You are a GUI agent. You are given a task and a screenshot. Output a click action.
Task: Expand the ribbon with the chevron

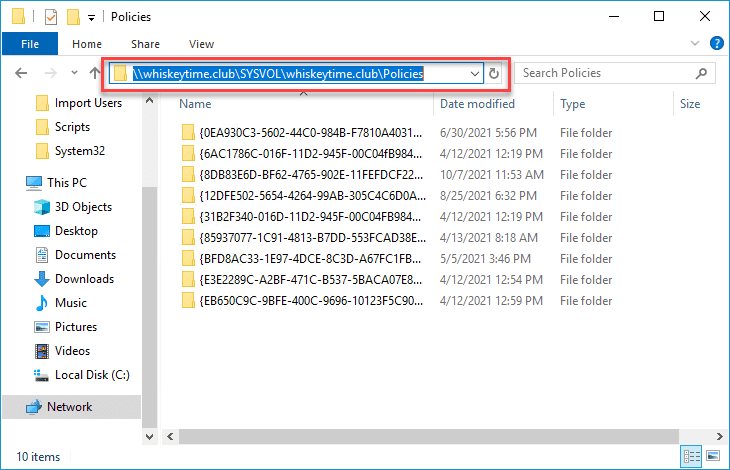[x=695, y=43]
